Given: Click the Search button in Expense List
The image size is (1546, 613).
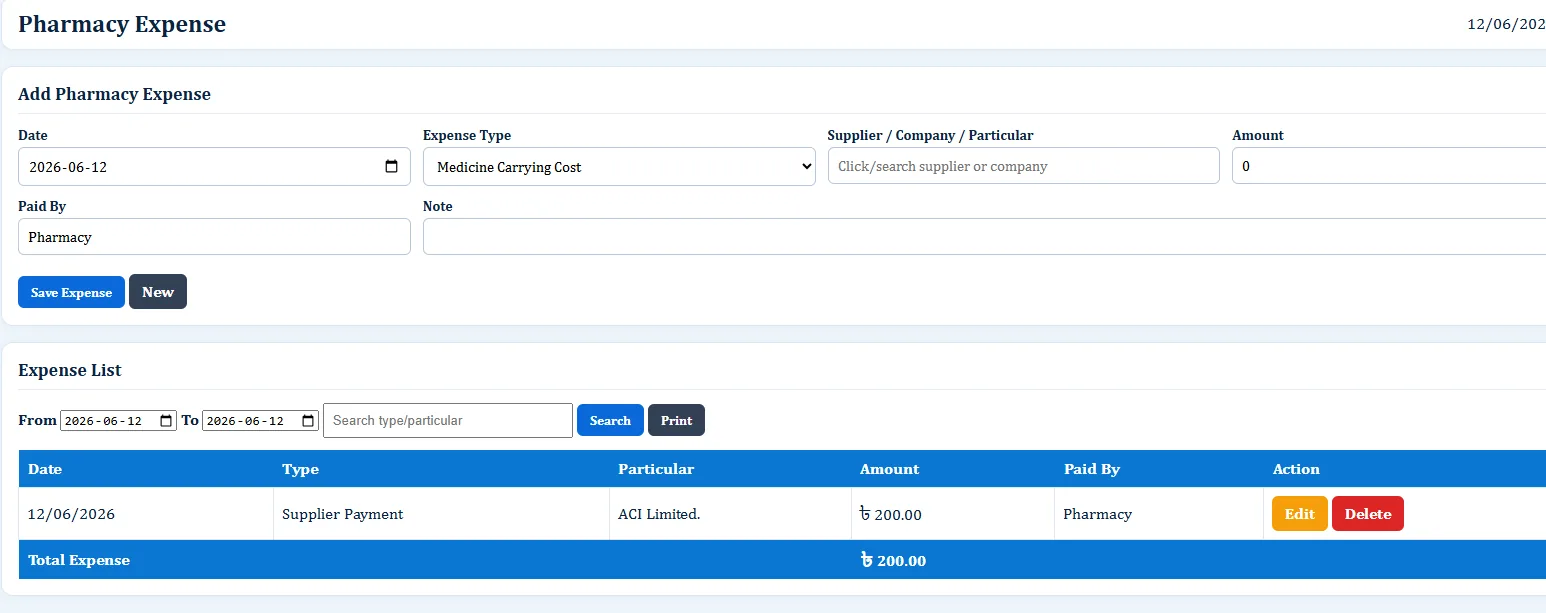Looking at the screenshot, I should pyautogui.click(x=610, y=420).
